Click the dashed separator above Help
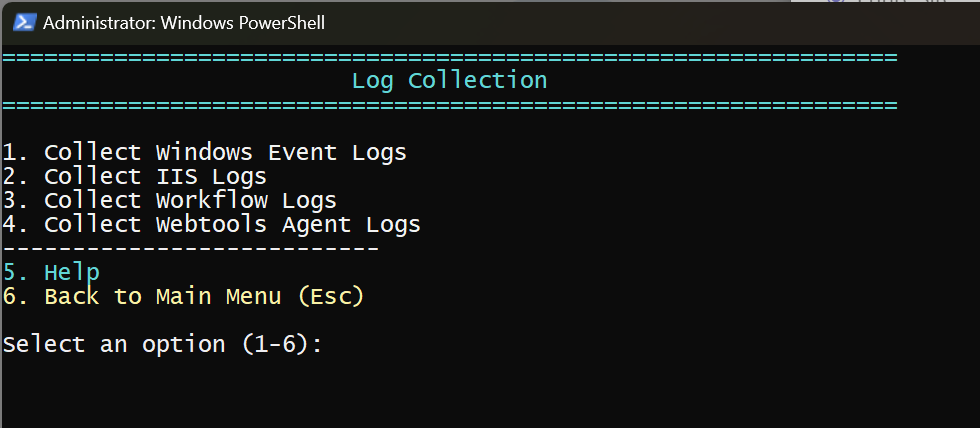The width and height of the screenshot is (980, 428). point(190,248)
